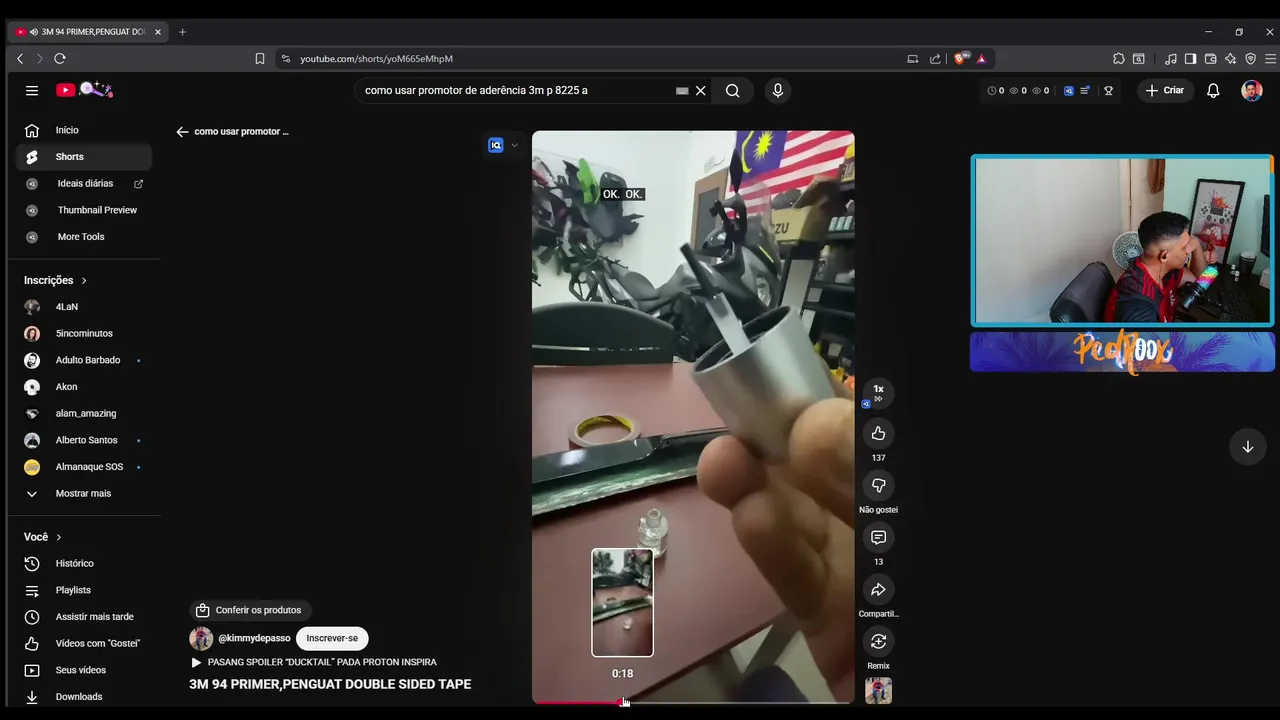Mute tab via speaker icon on tab
This screenshot has width=1280, height=720.
(x=34, y=32)
